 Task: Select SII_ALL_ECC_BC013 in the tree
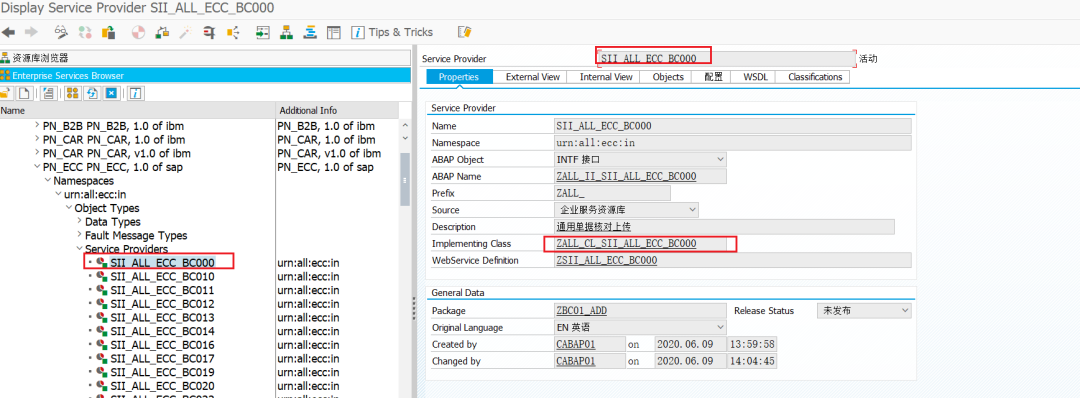coord(162,317)
